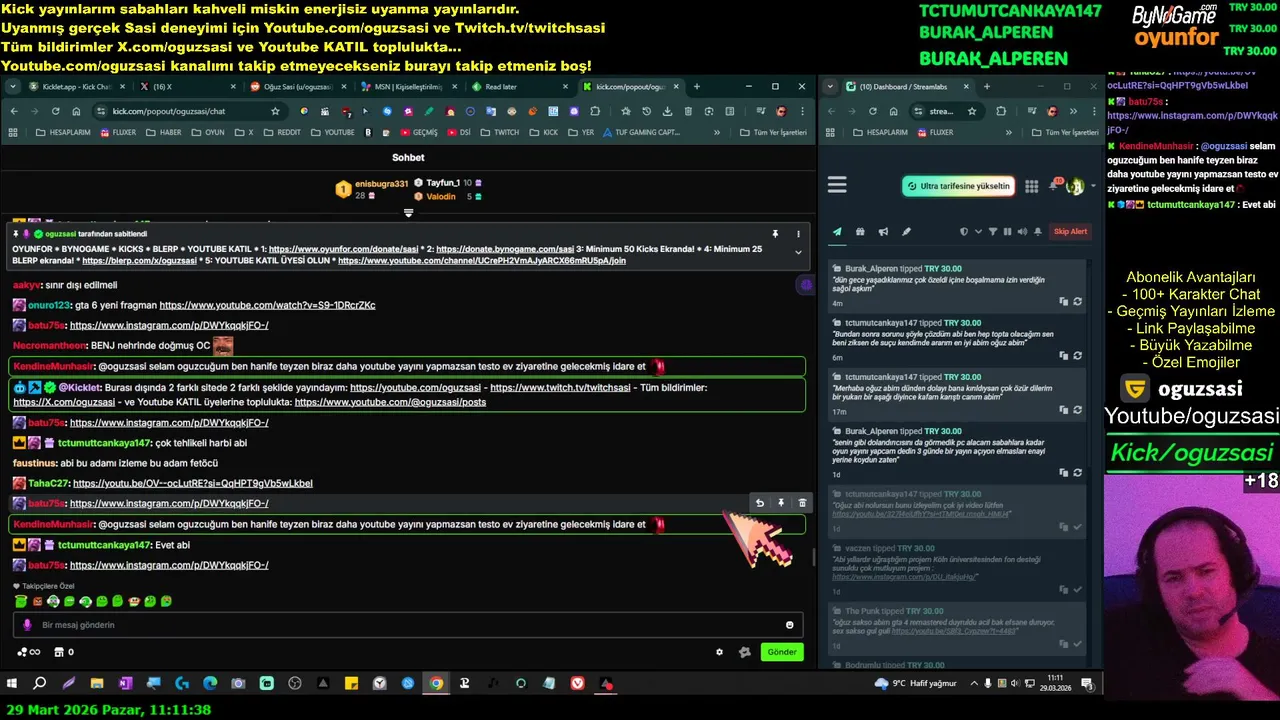Expand dropdown chevron next to shield icon
This screenshot has width=1280, height=720.
(x=977, y=232)
